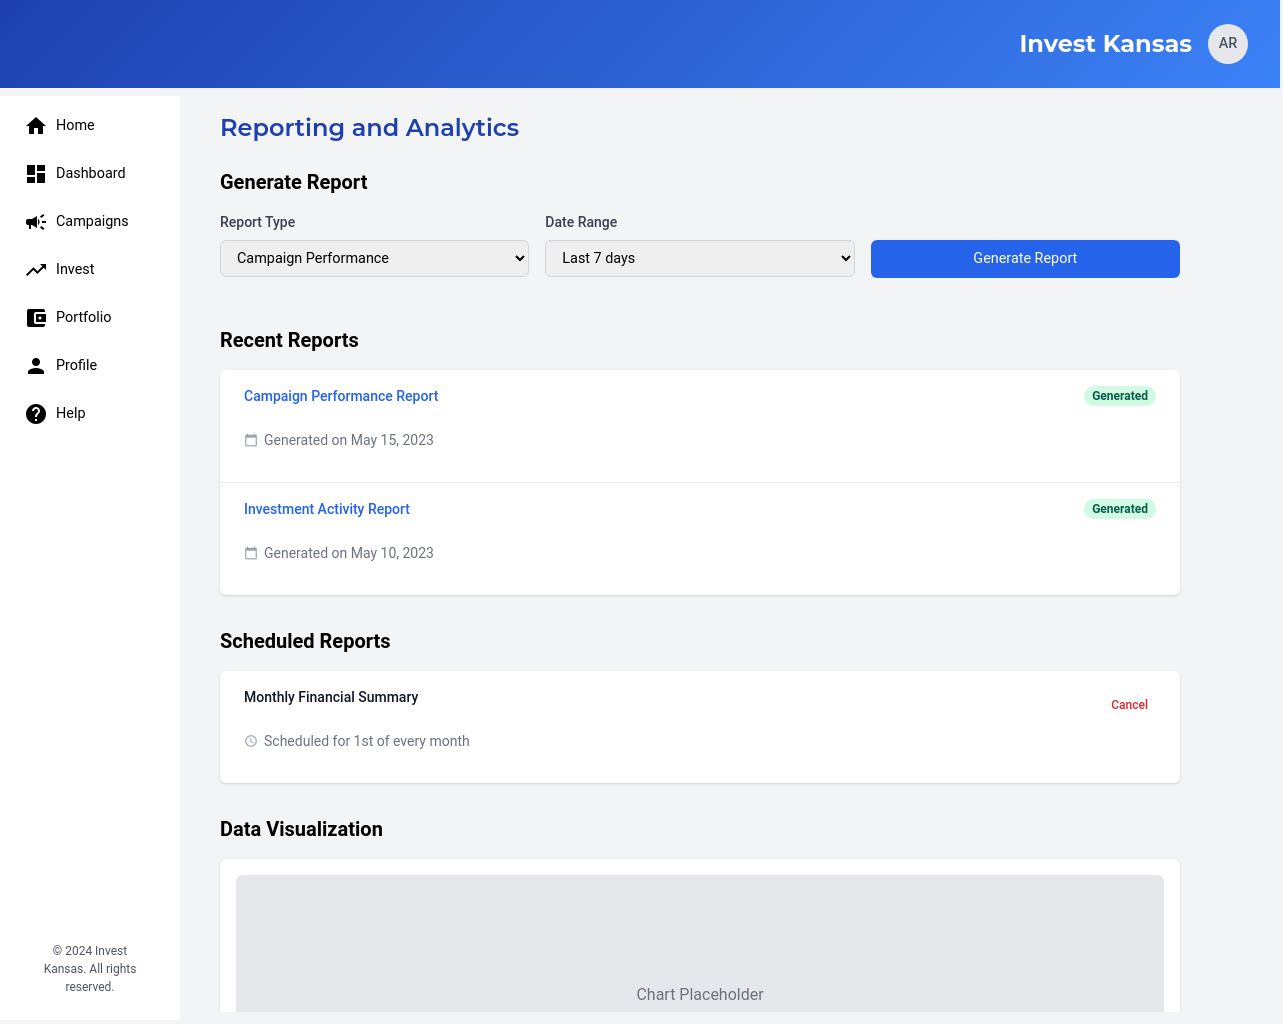Click the Dashboard grid icon
1283x1024 pixels.
tap(36, 174)
